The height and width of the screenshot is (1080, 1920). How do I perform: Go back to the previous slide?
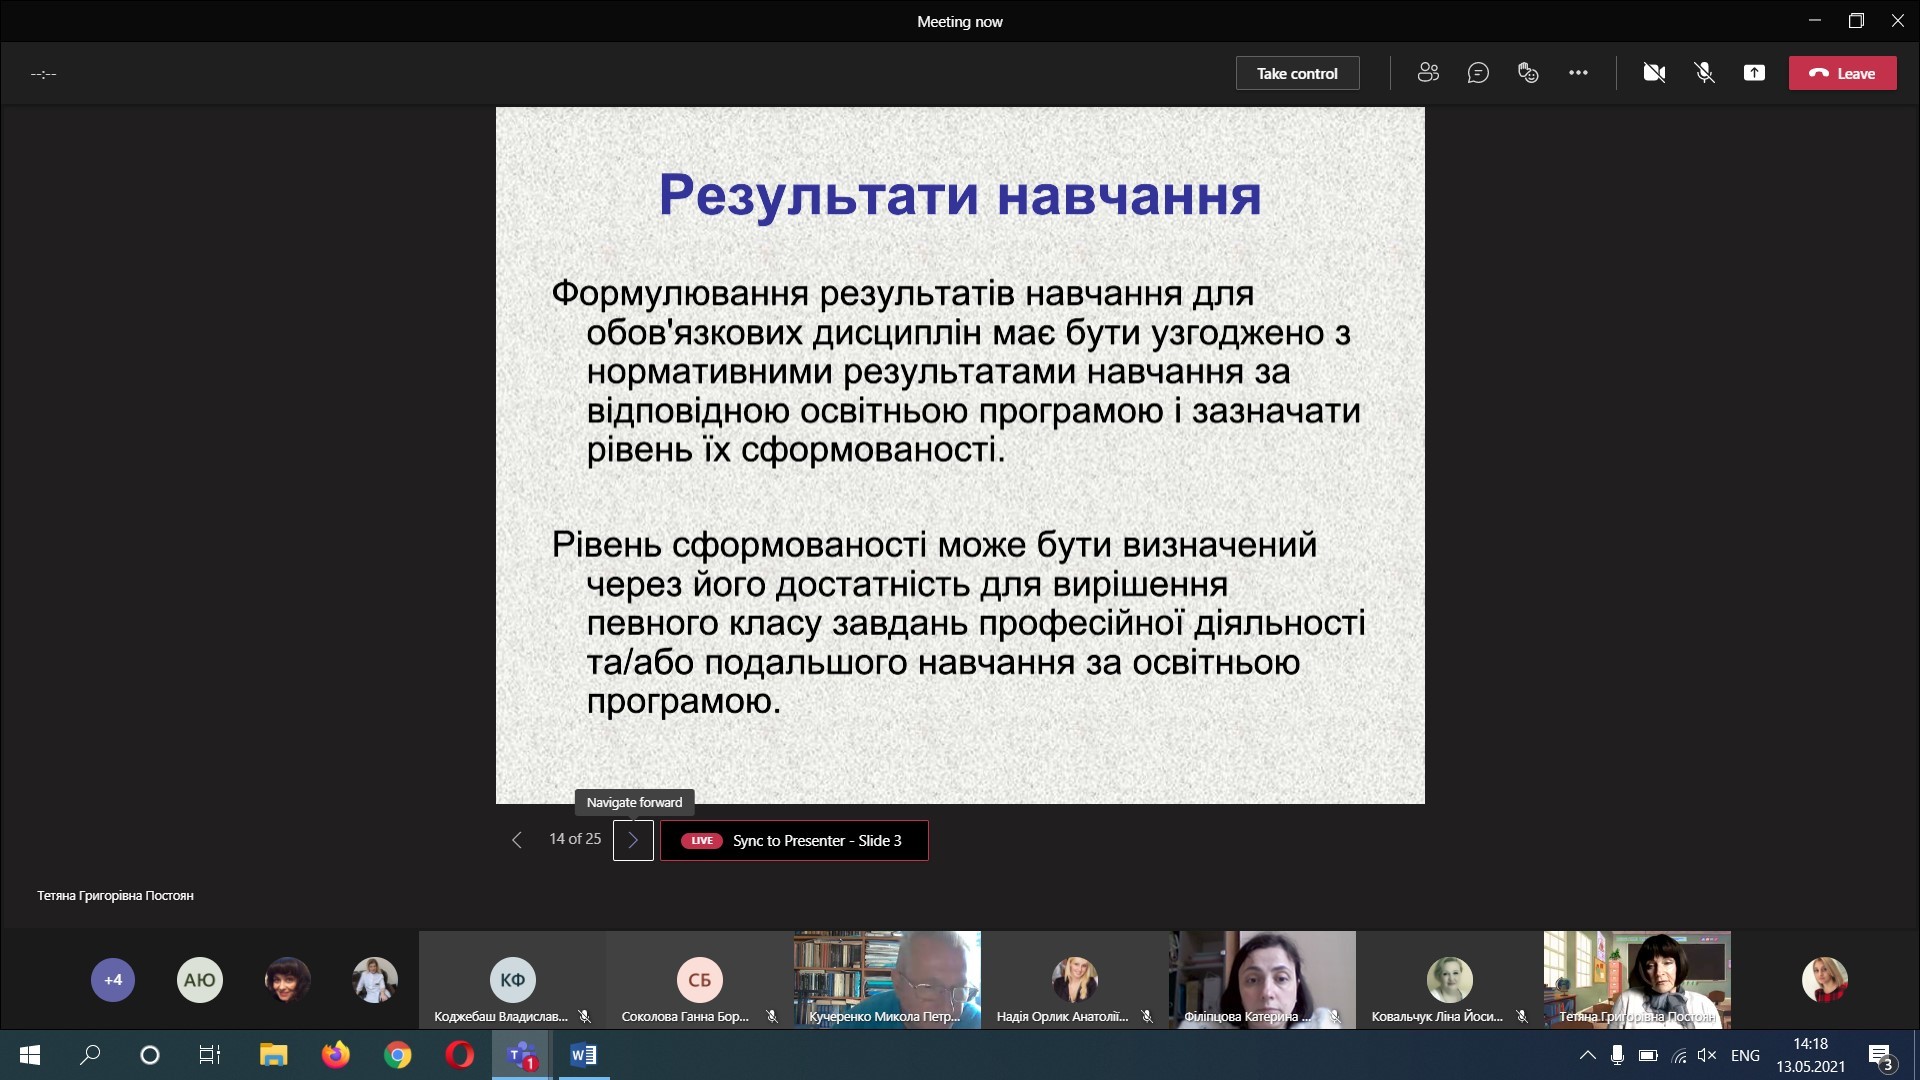(517, 840)
